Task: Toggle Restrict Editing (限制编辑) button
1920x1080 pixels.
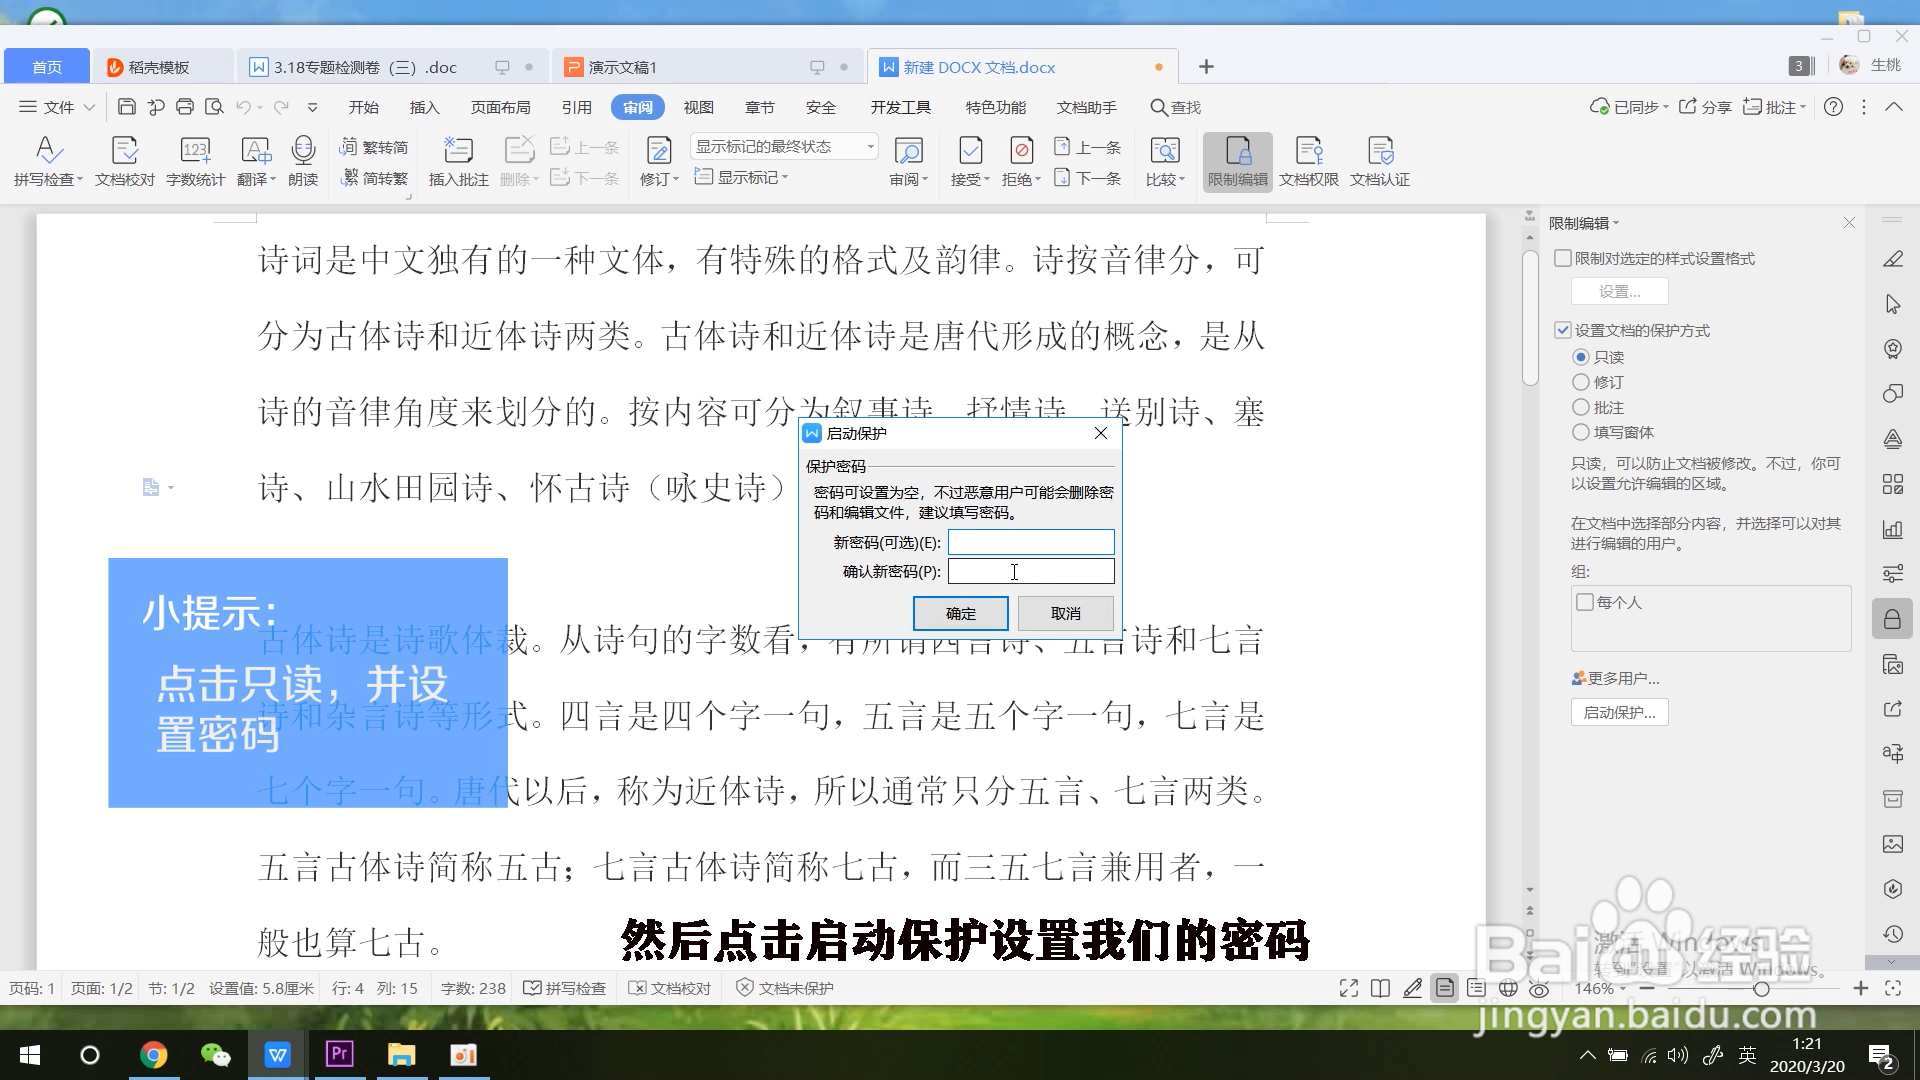Action: pos(1237,161)
